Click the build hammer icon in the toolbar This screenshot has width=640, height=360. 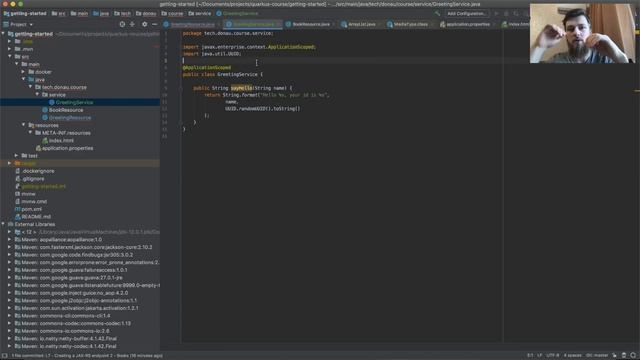pyautogui.click(x=437, y=13)
